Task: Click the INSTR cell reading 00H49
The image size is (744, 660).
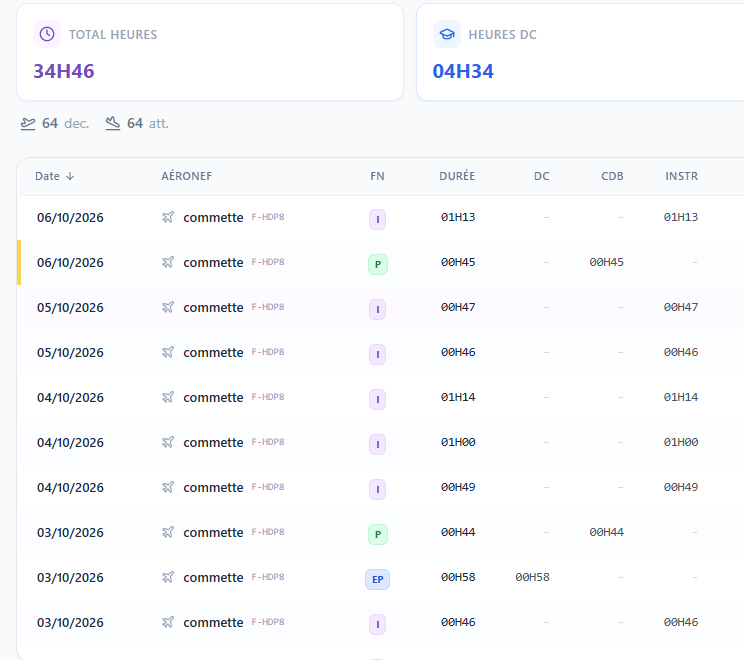Action: (681, 487)
